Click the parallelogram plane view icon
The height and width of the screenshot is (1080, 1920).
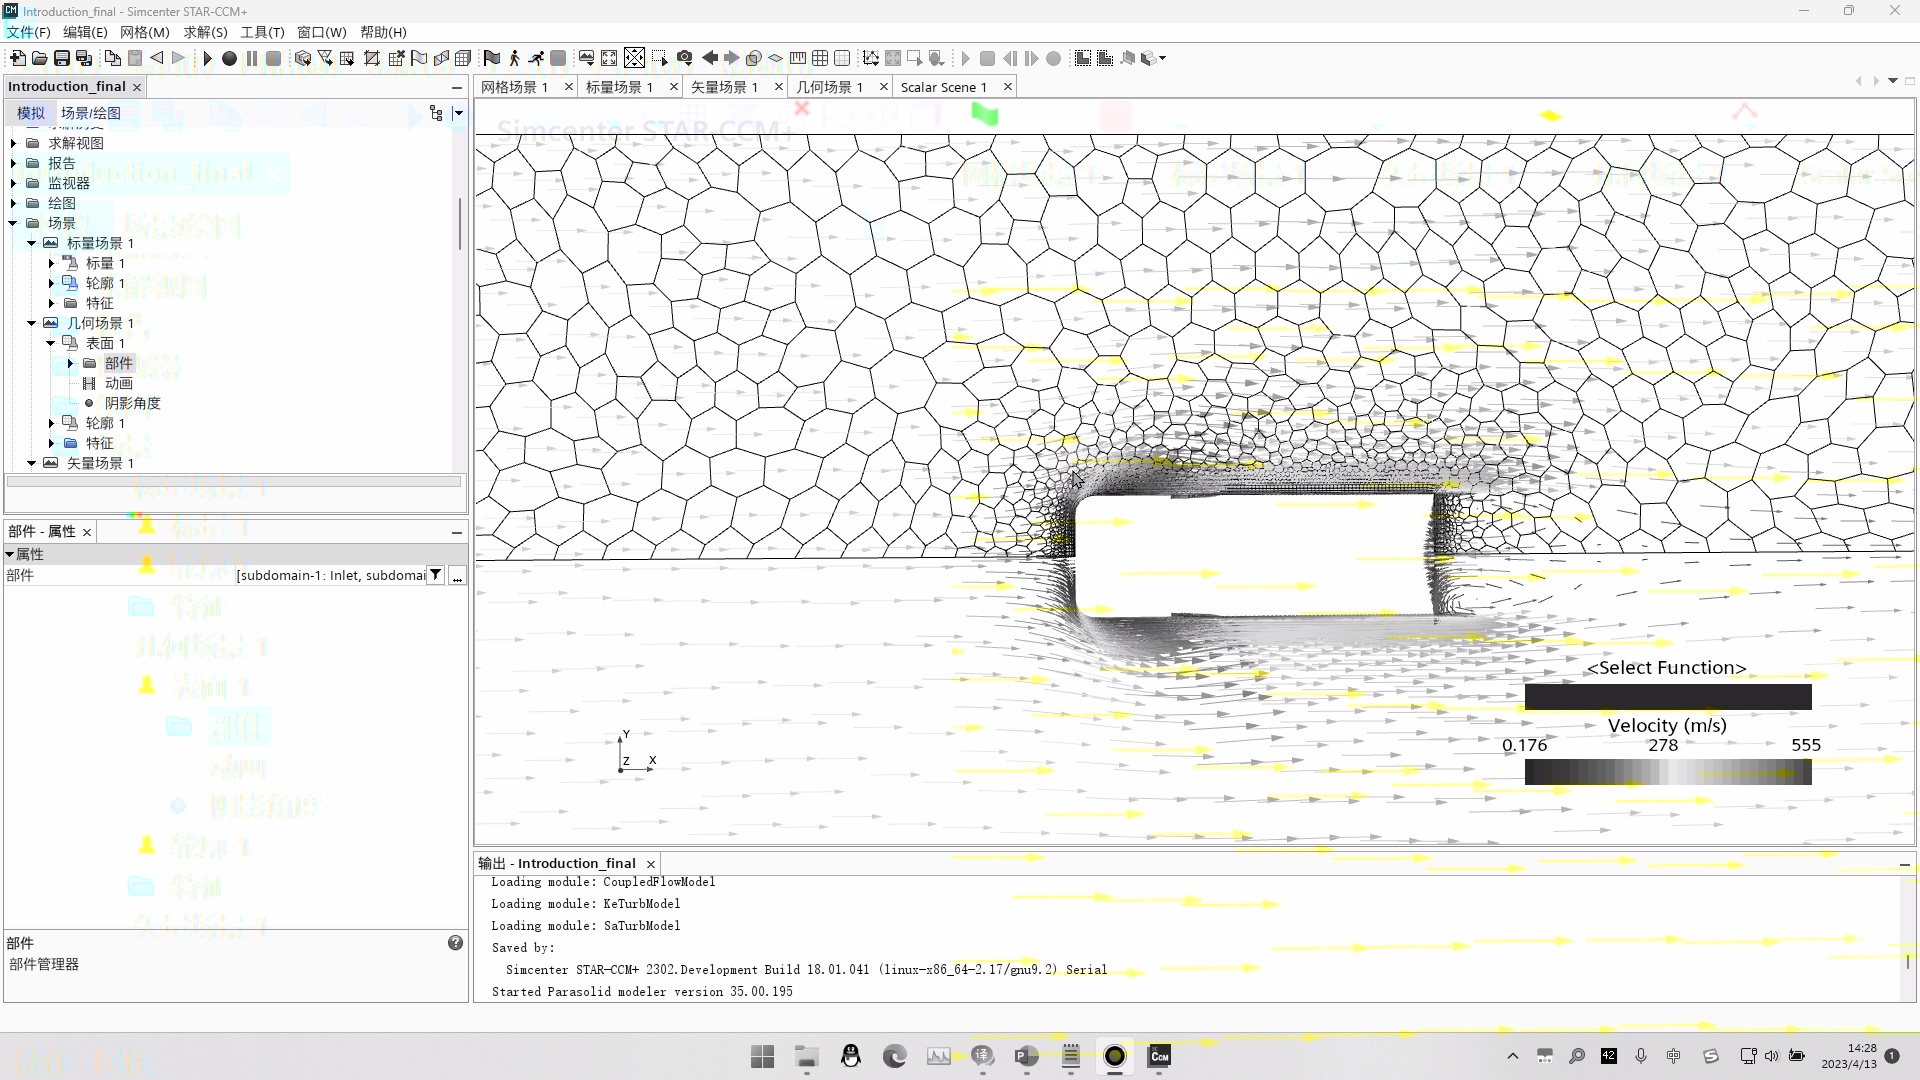click(776, 58)
